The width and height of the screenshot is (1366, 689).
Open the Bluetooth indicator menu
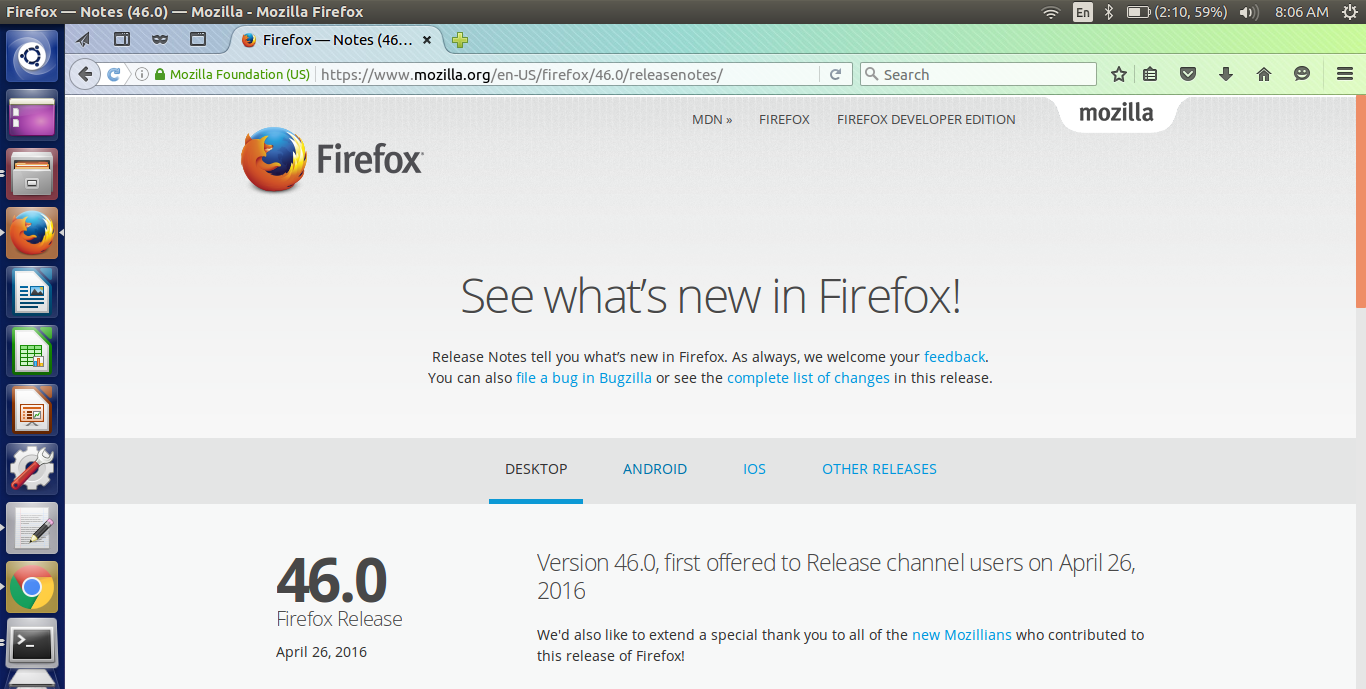tap(1108, 12)
